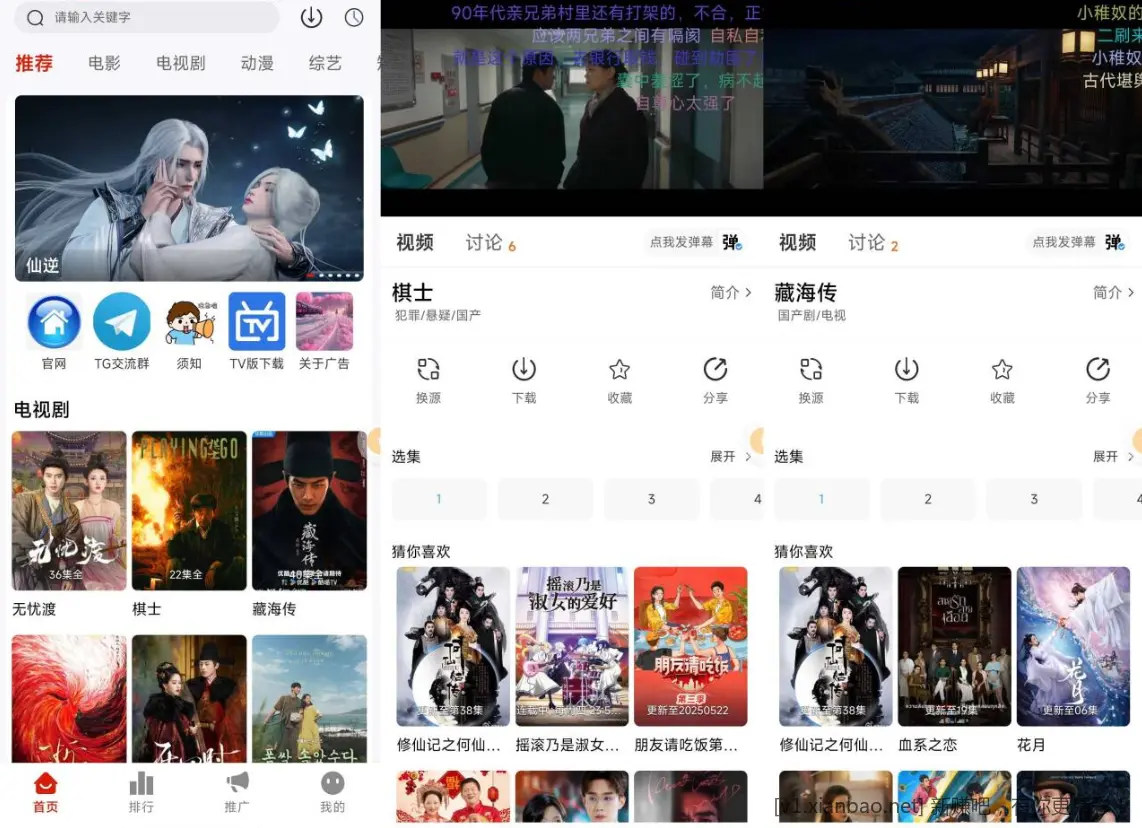Open the download manager icon beside search

coord(311,17)
